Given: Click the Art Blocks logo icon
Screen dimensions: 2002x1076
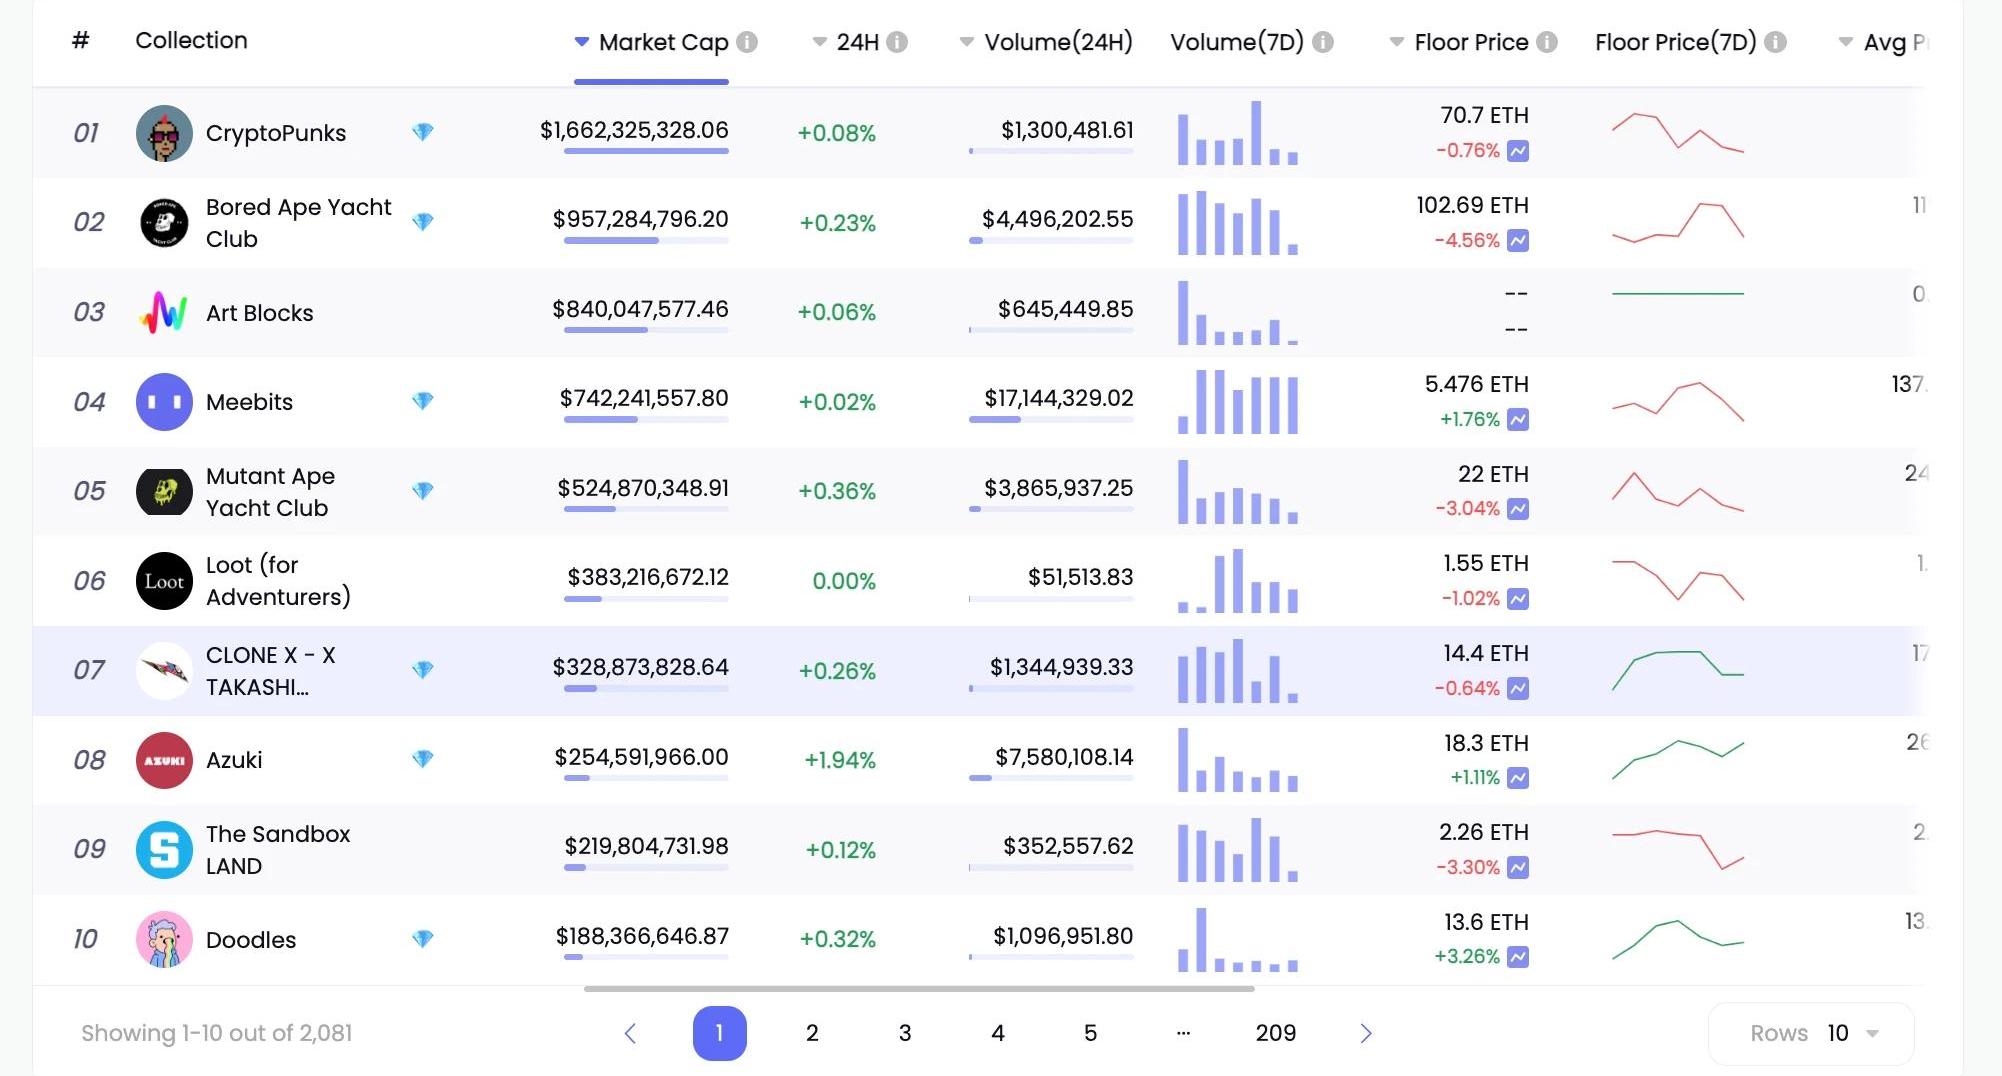Looking at the screenshot, I should [164, 313].
